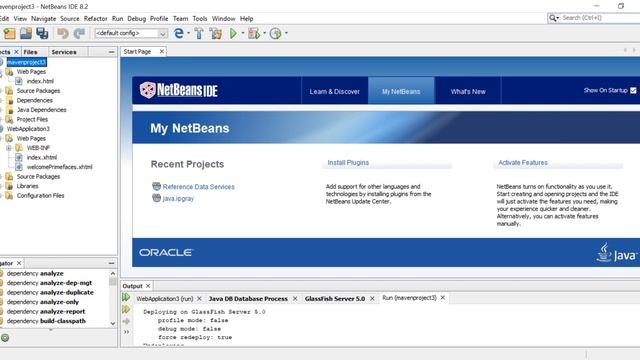Click the Profile Project toolbar icon
Screen dimensions: 640x360
tap(276, 33)
